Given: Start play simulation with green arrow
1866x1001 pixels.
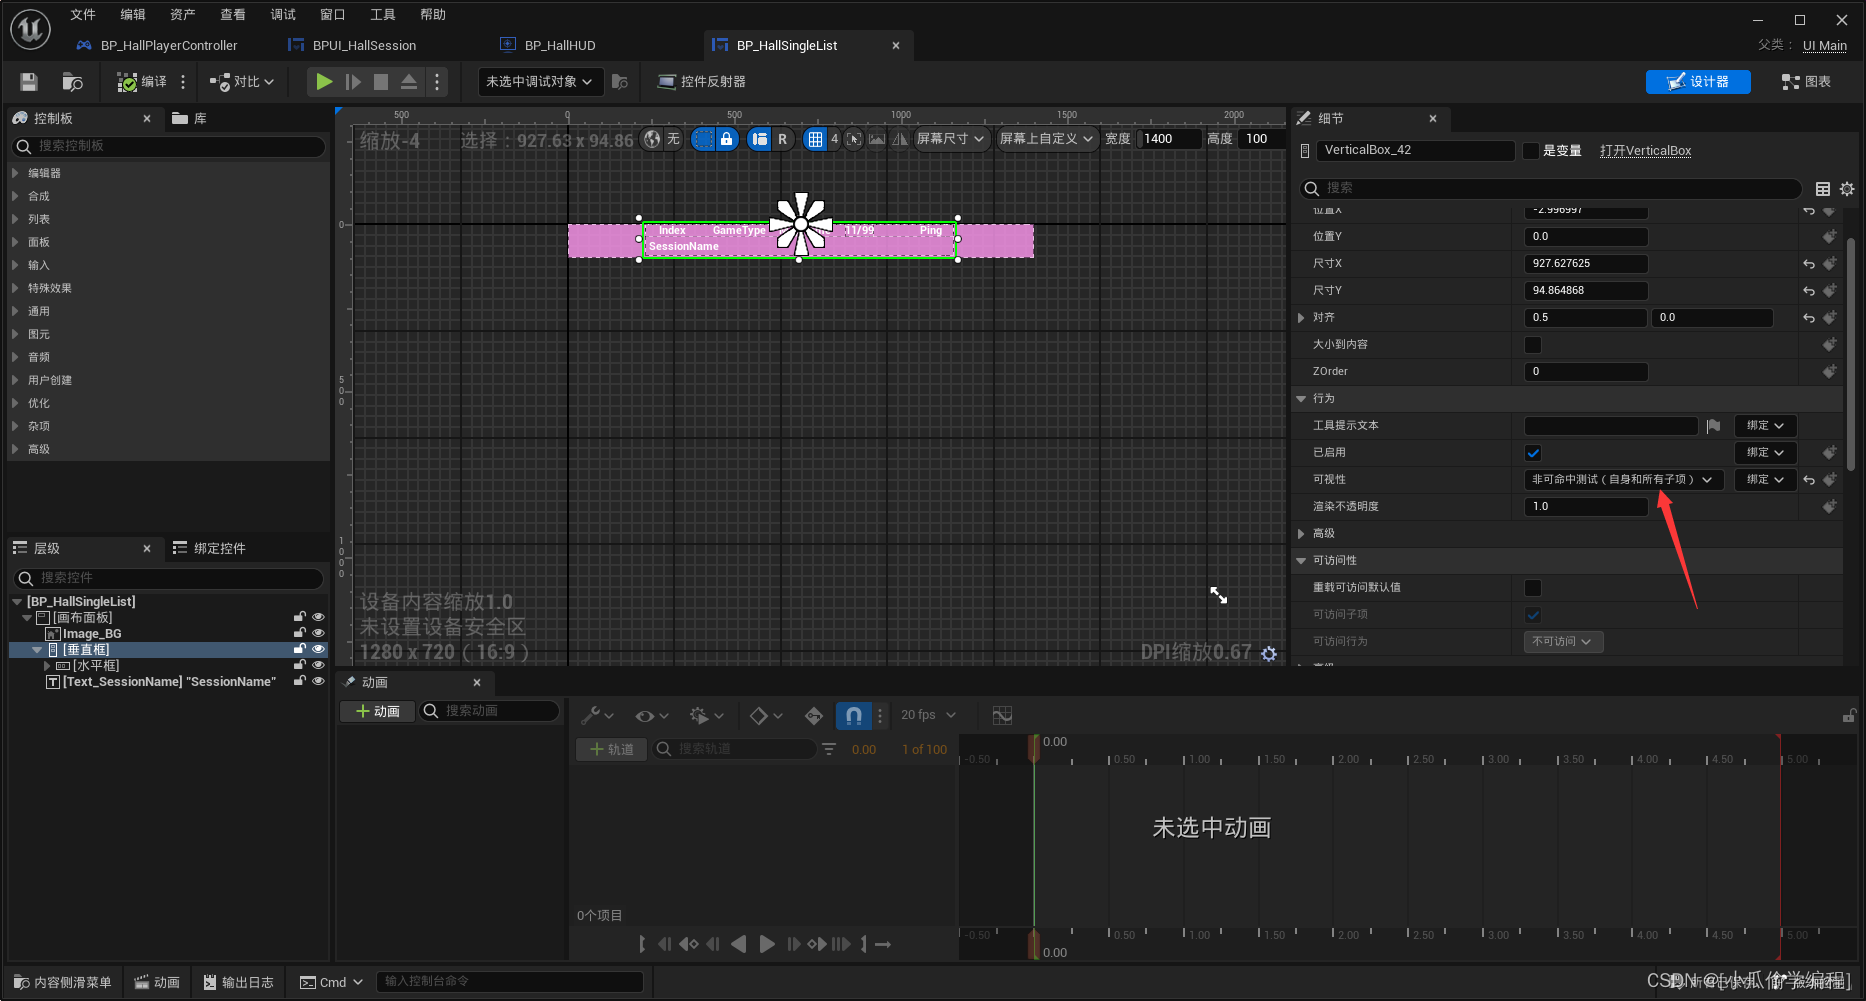Looking at the screenshot, I should click(324, 82).
